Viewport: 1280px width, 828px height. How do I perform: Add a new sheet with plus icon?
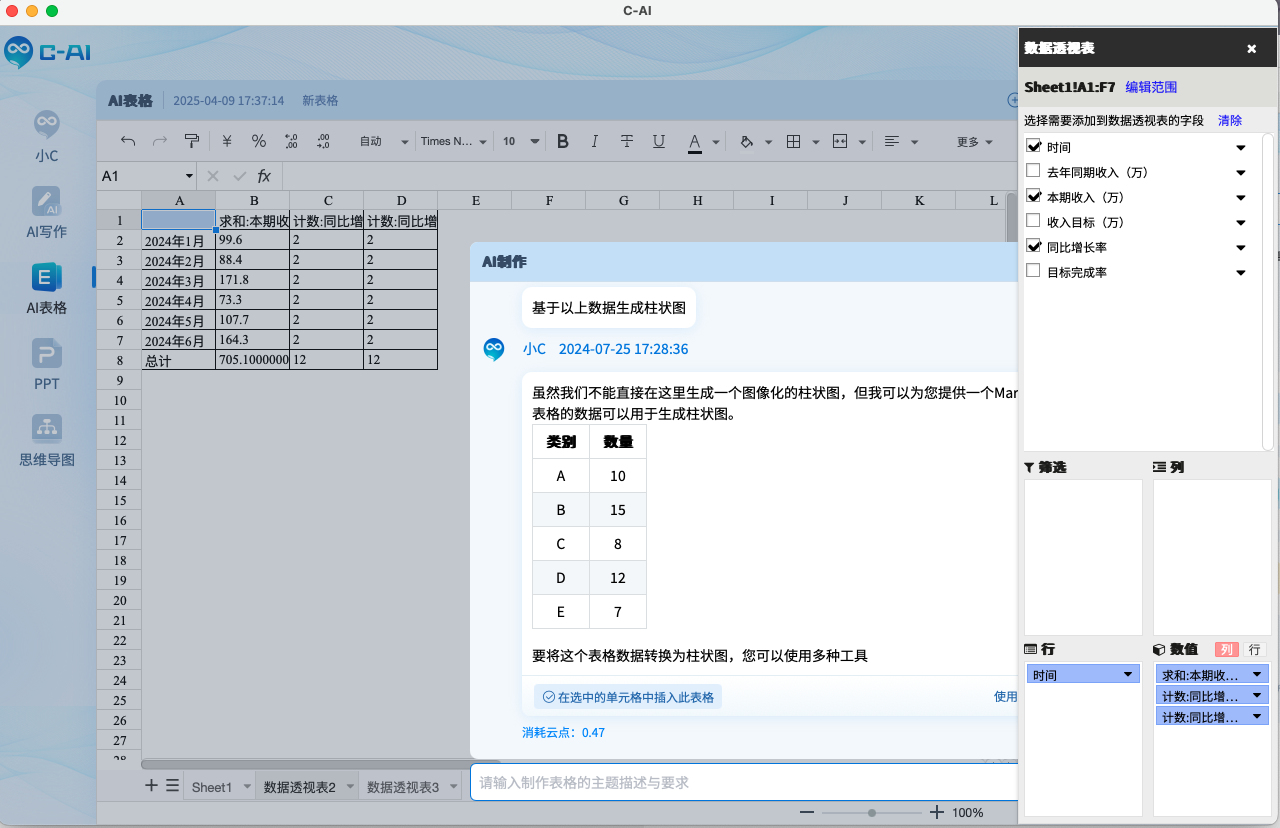click(151, 785)
